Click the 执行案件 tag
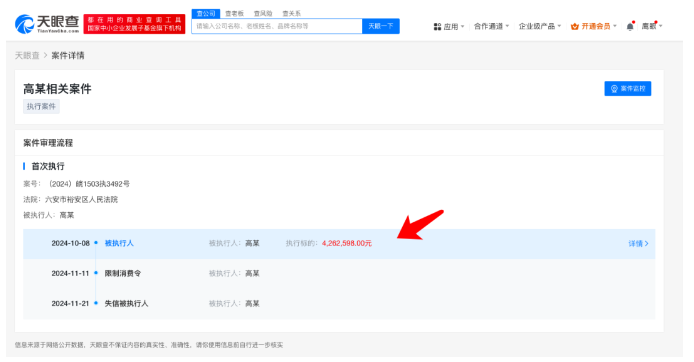The width and height of the screenshot is (694, 362). tap(41, 106)
